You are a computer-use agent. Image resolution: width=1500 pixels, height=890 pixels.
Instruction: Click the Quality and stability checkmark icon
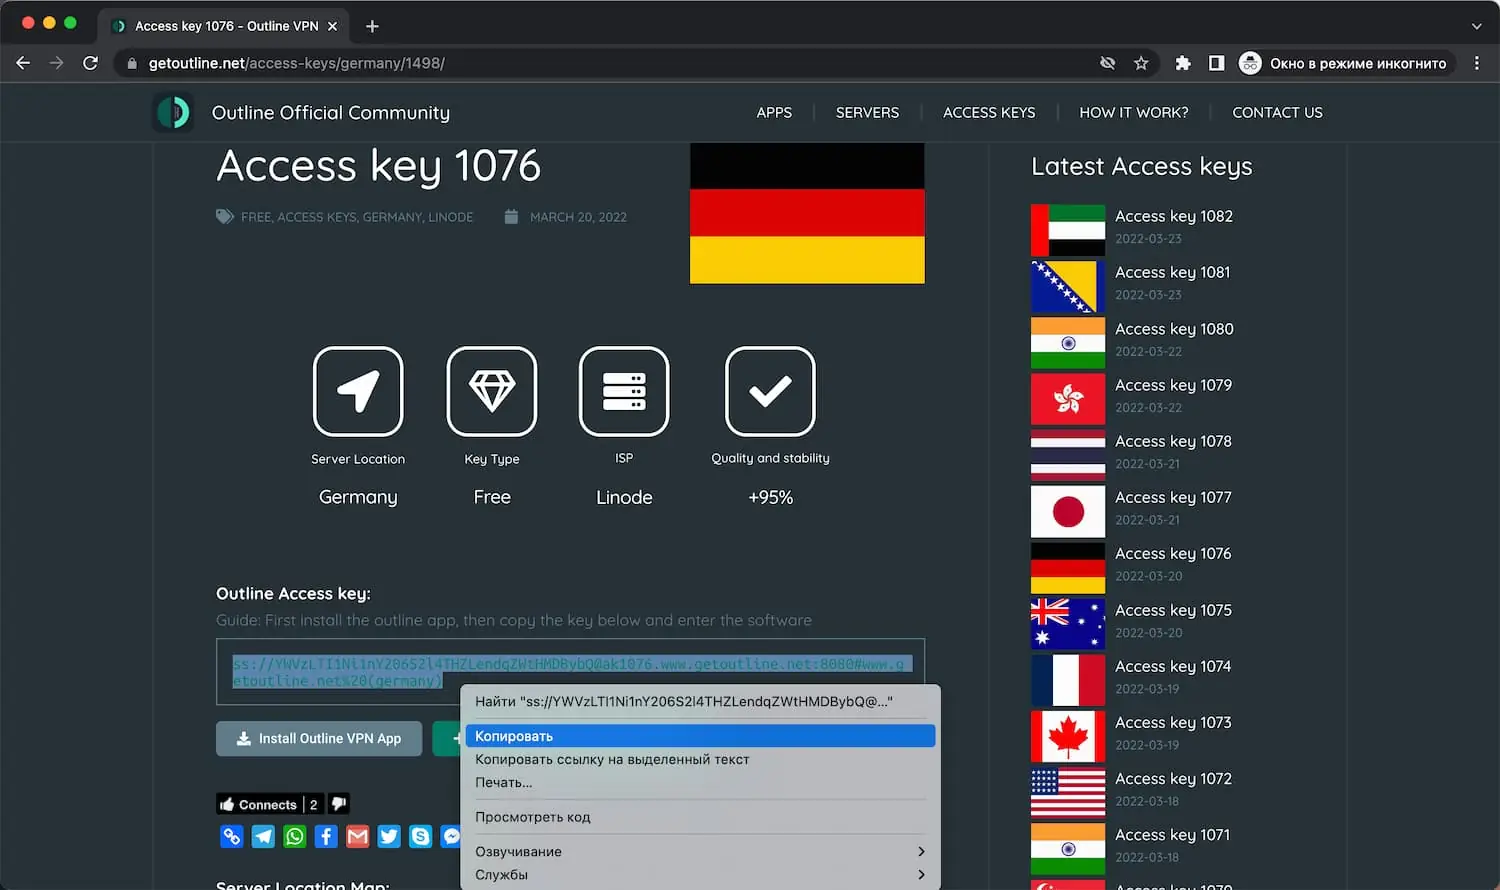[x=770, y=391]
